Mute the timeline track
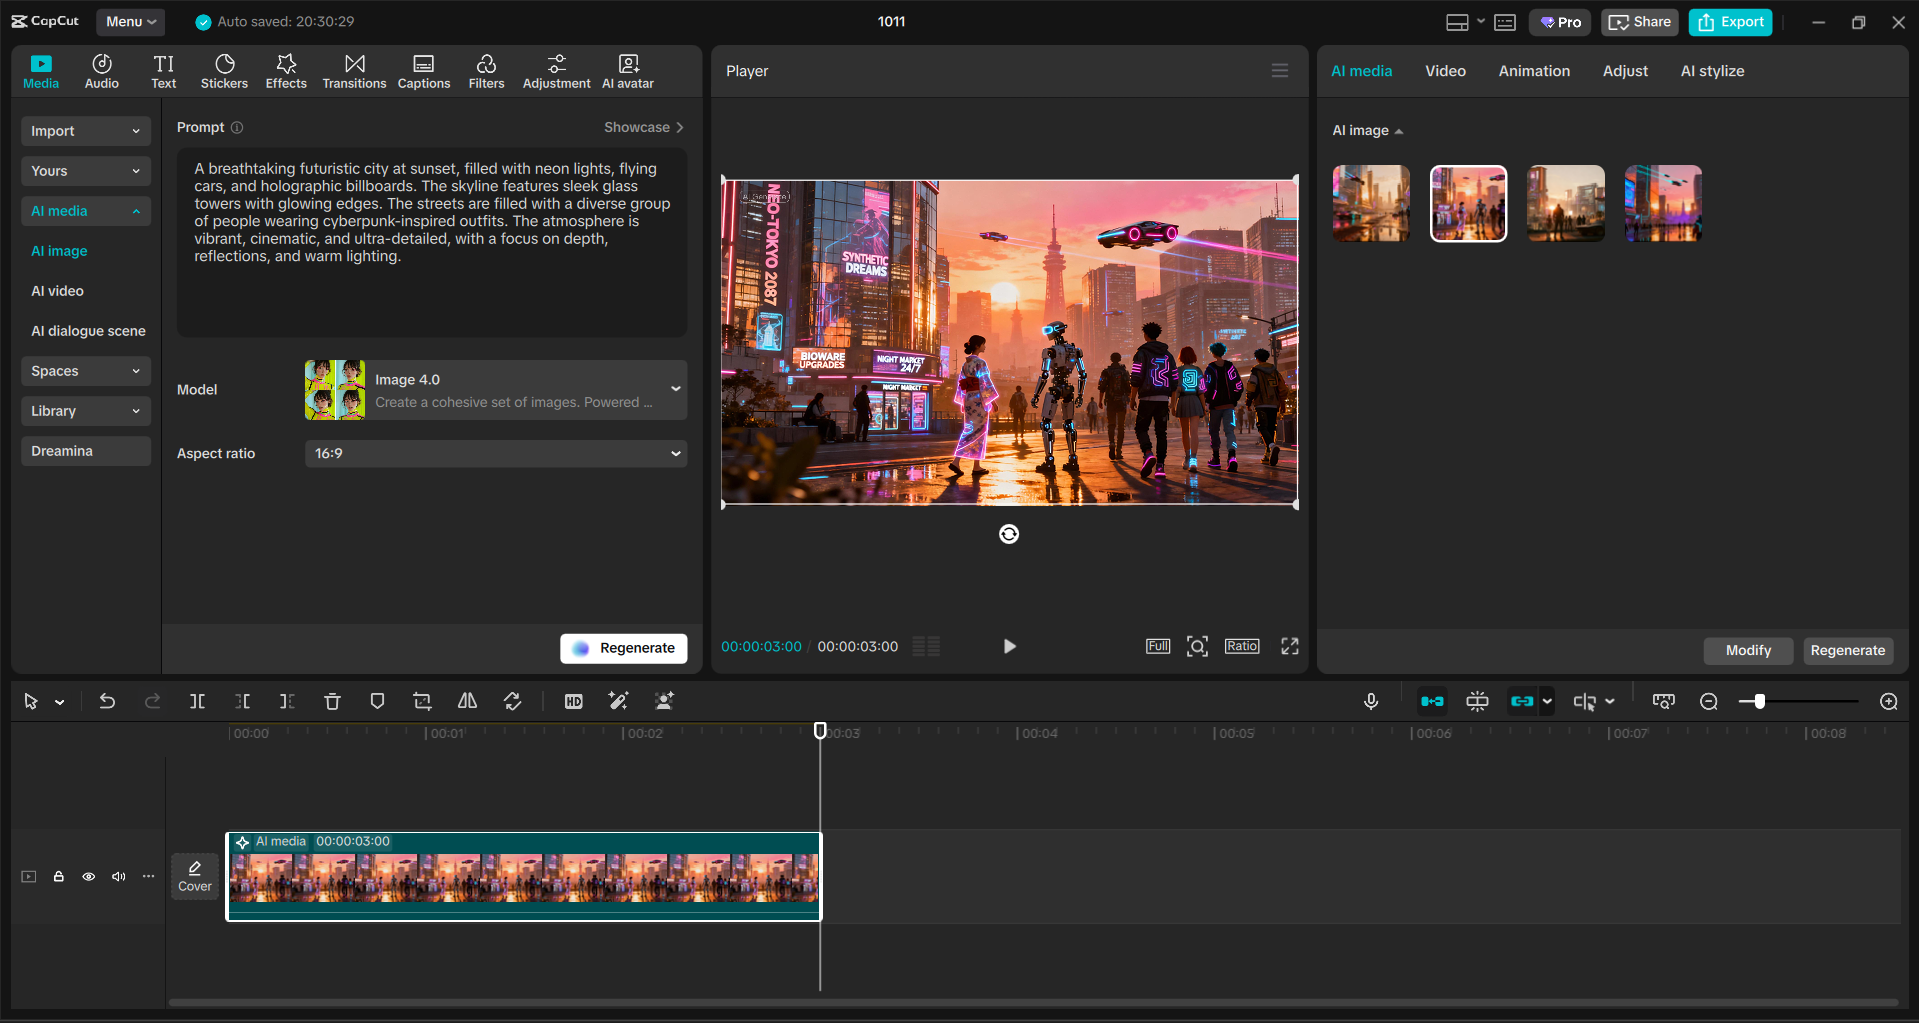Viewport: 1919px width, 1023px height. 118,876
